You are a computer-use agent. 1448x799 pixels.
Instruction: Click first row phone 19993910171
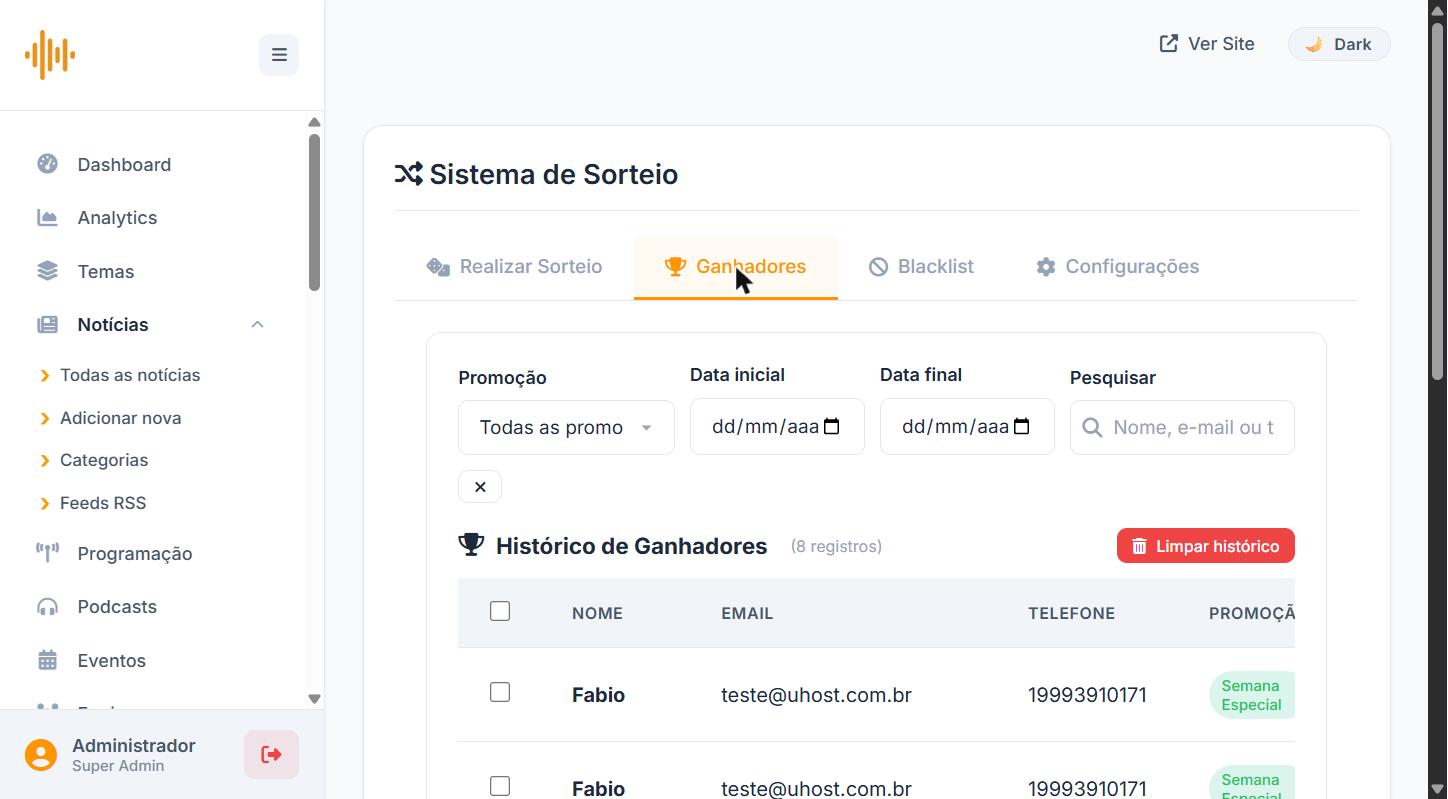[x=1087, y=695]
